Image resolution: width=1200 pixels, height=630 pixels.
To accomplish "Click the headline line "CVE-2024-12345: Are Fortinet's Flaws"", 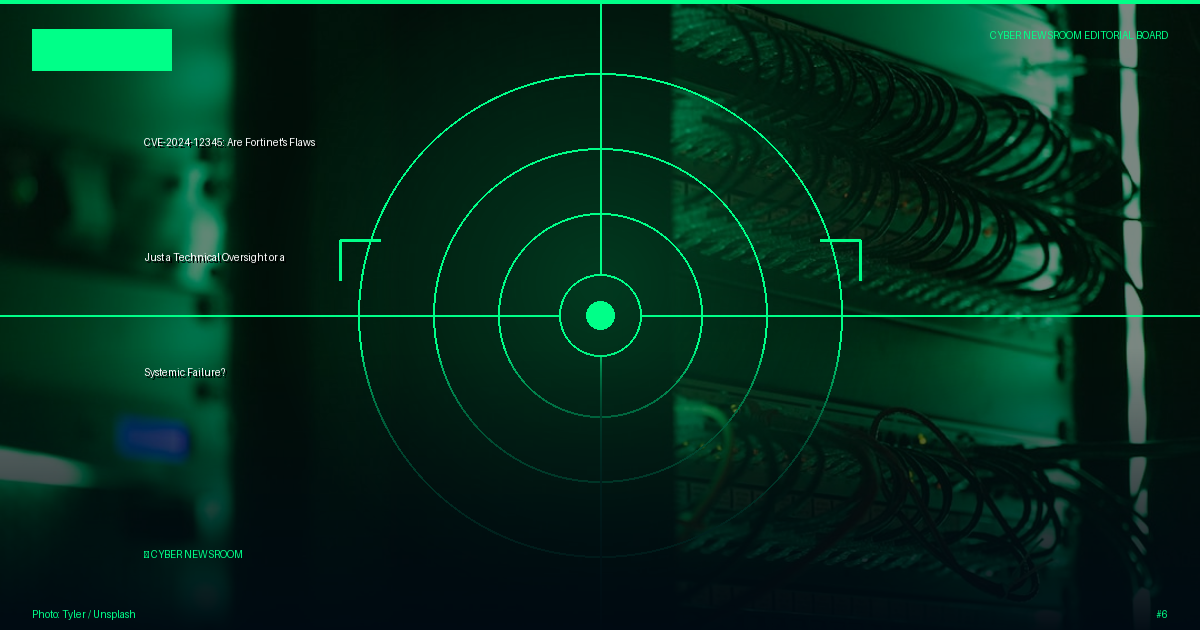I will point(229,142).
